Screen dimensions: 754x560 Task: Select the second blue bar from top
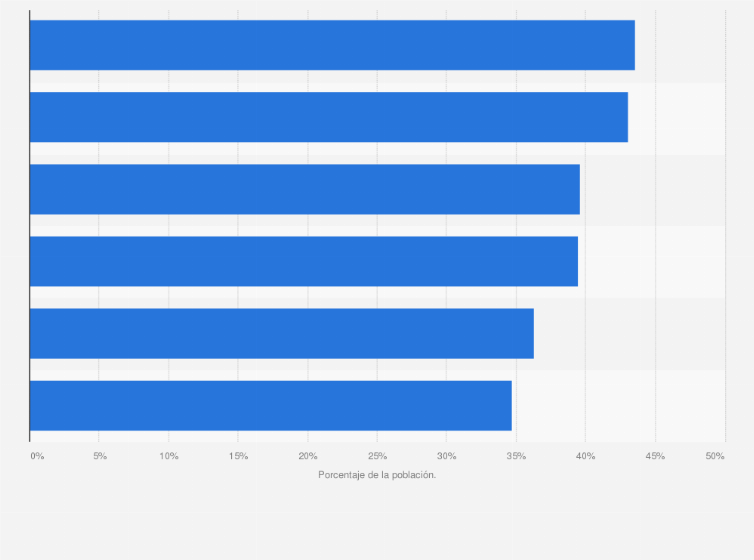click(328, 117)
